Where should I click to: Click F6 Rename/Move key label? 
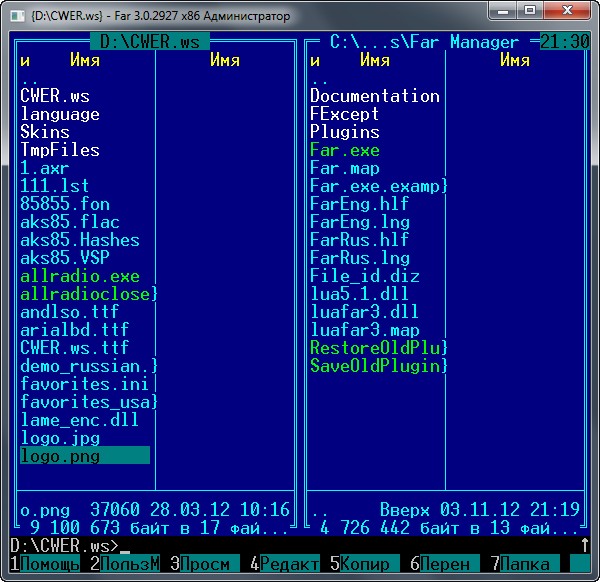point(444,564)
